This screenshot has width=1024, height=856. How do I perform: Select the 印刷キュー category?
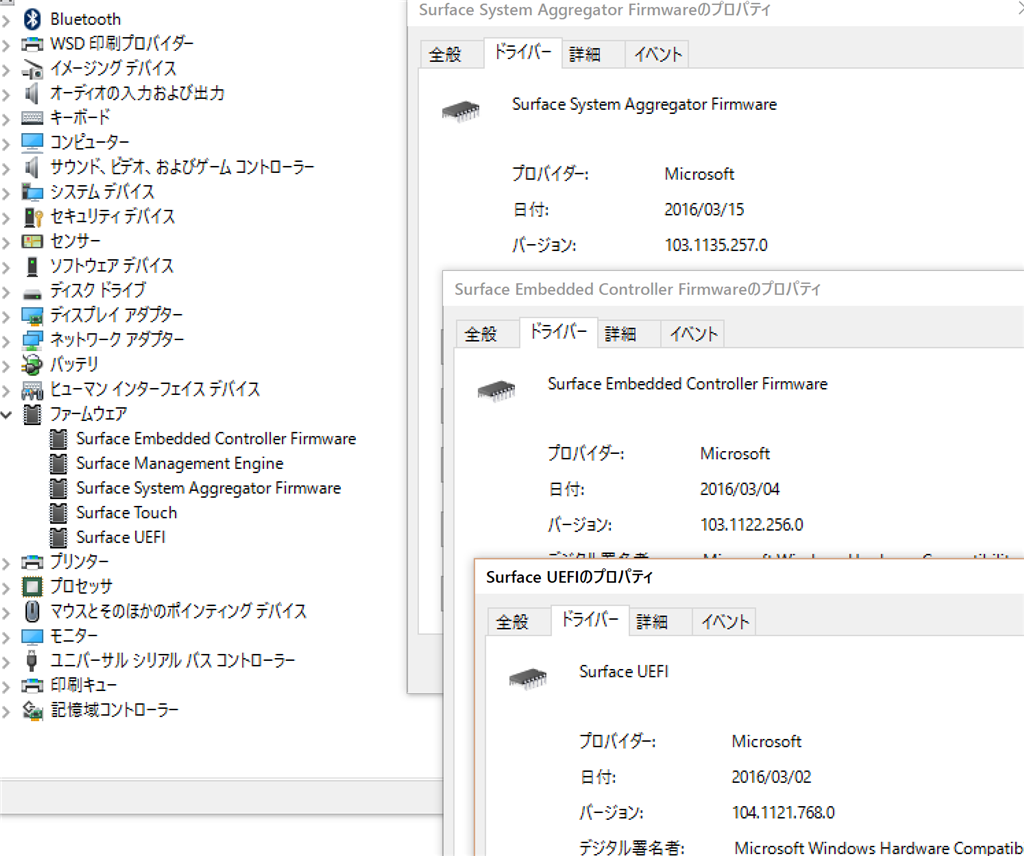(x=84, y=685)
